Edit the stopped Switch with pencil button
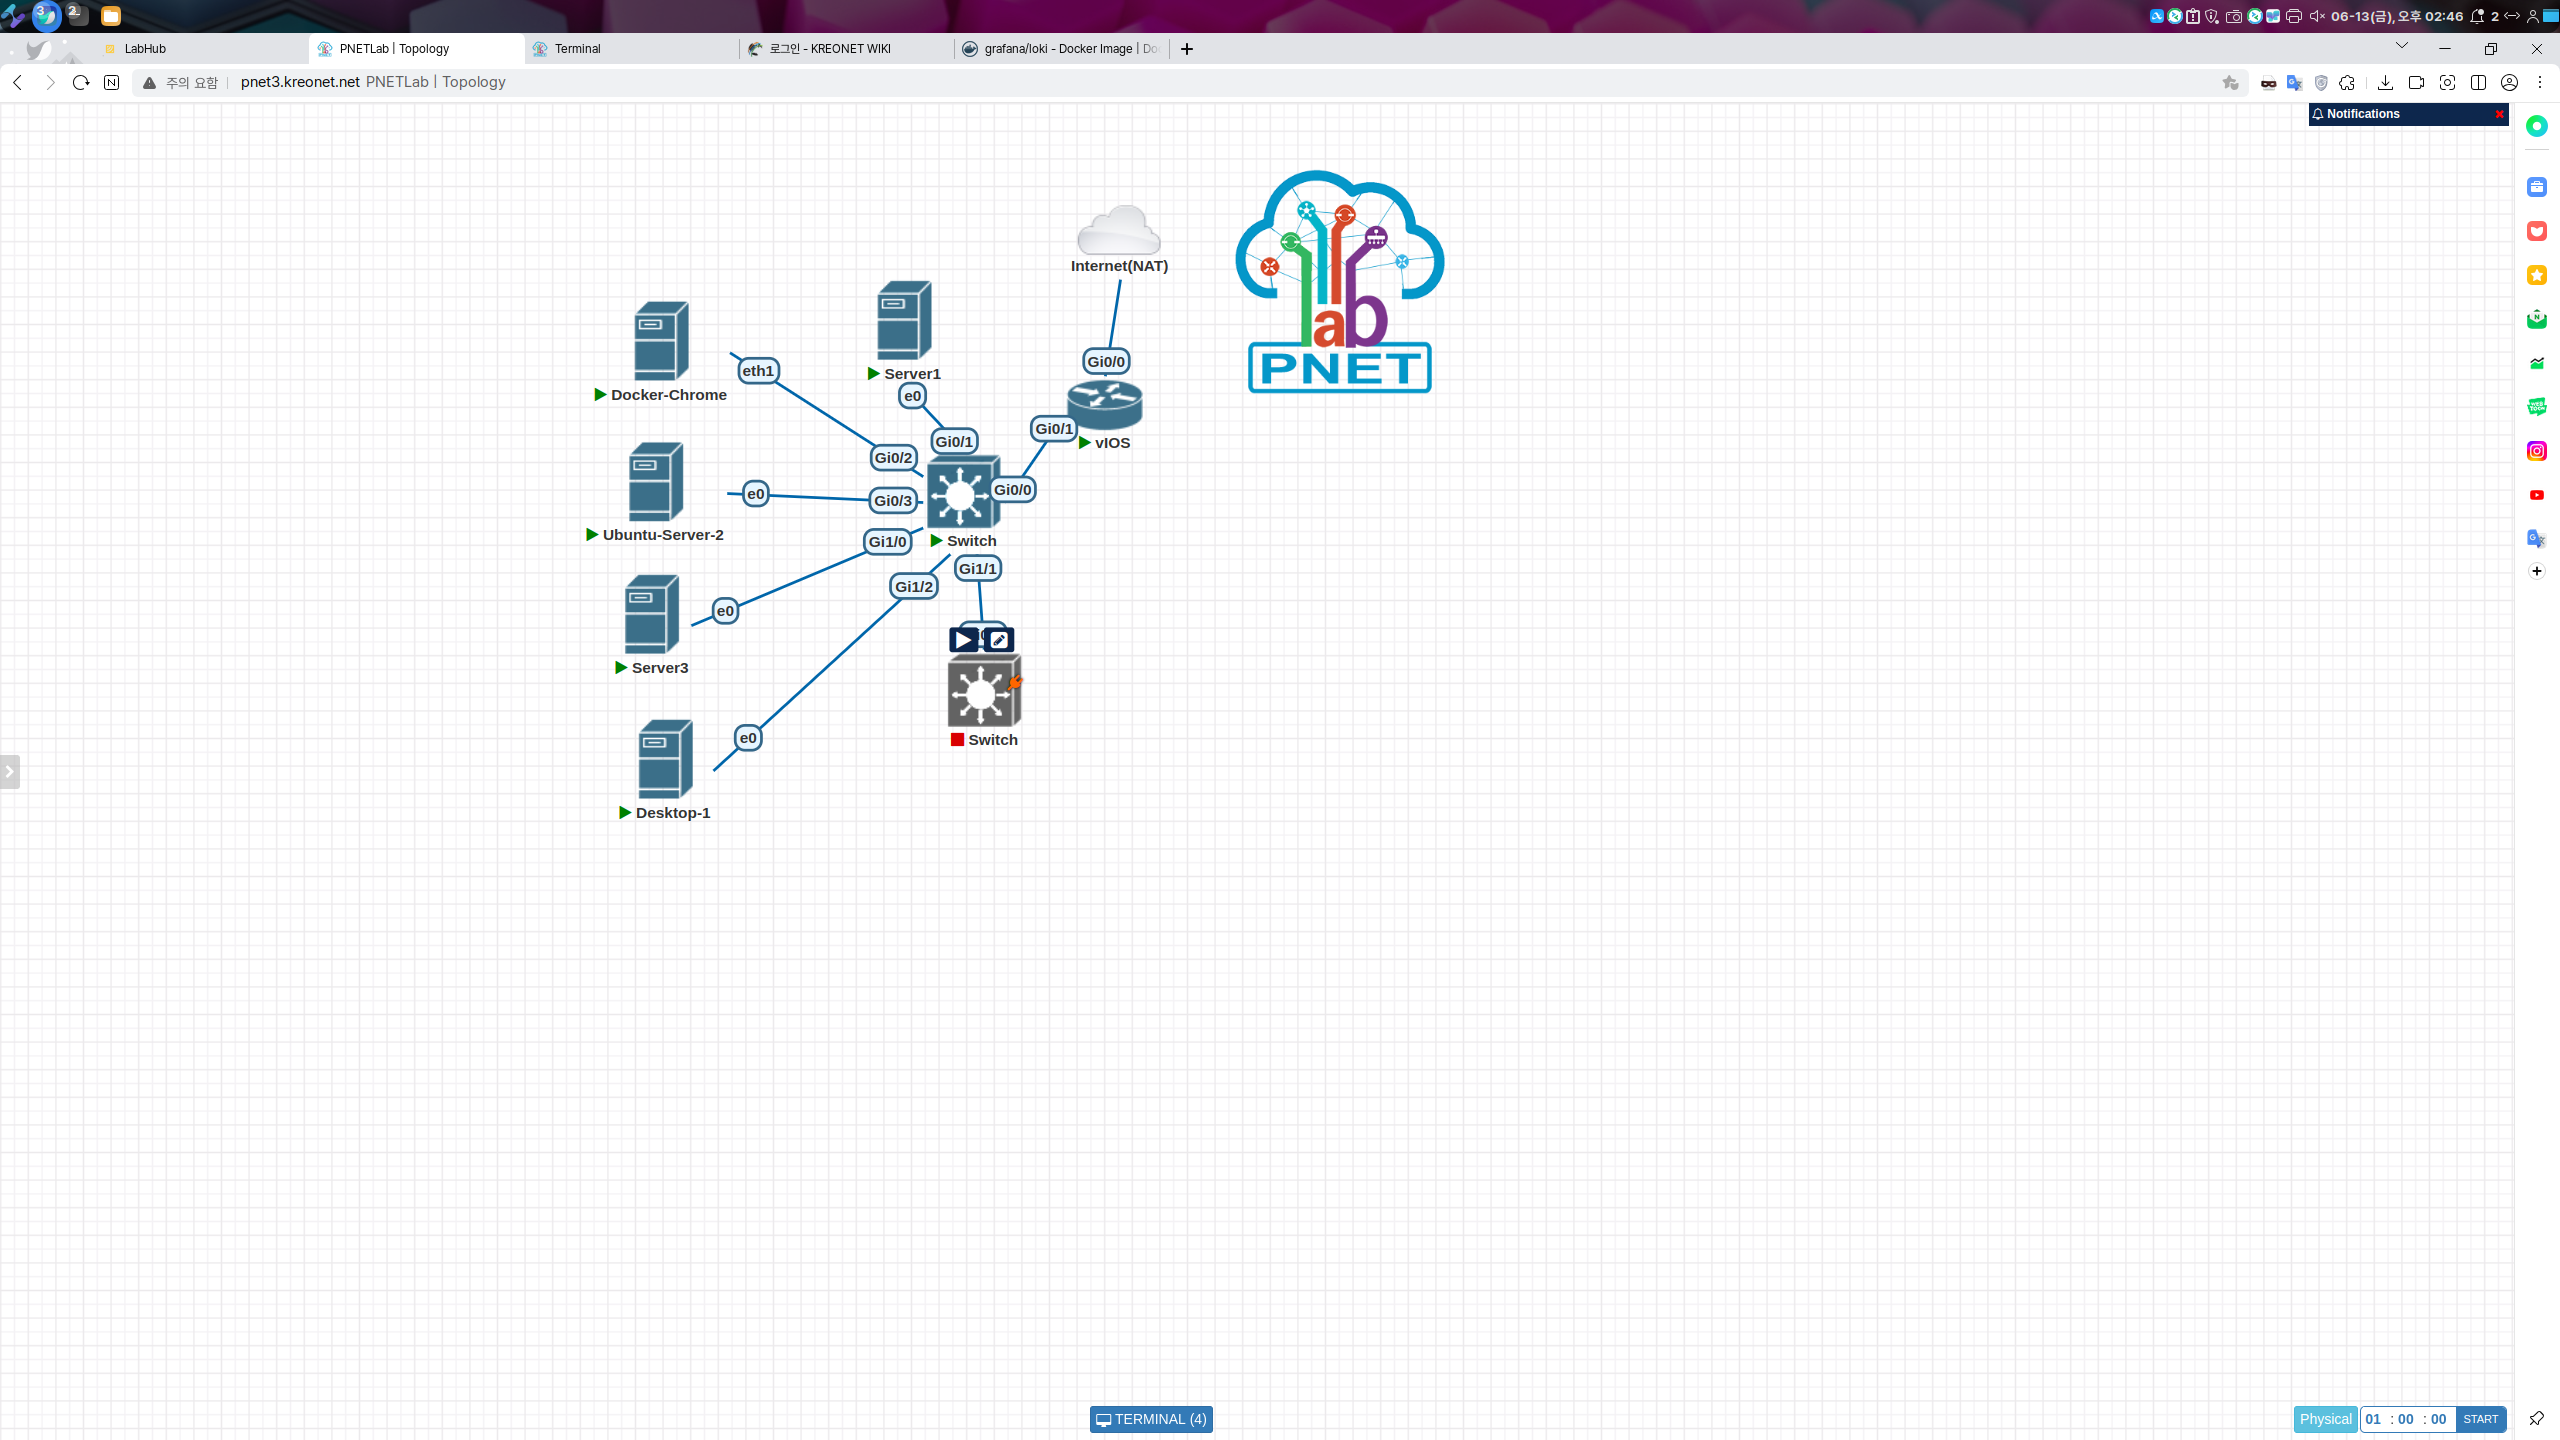The image size is (2560, 1440). pyautogui.click(x=998, y=640)
